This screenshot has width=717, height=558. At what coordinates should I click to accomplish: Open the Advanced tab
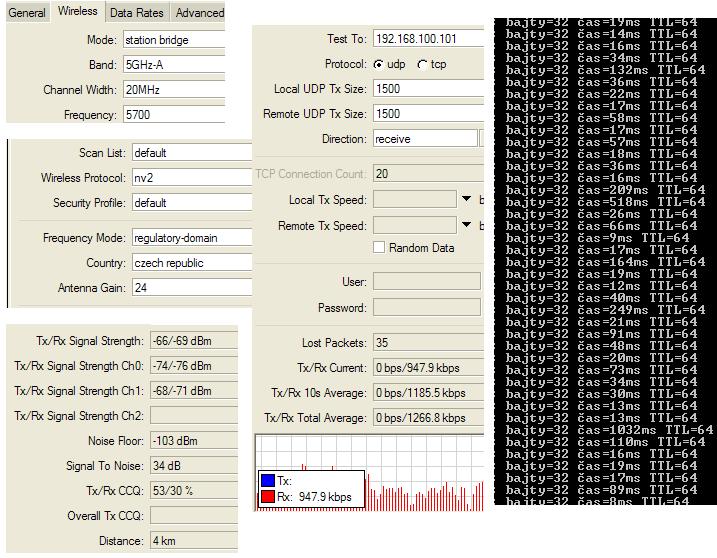pyautogui.click(x=199, y=12)
